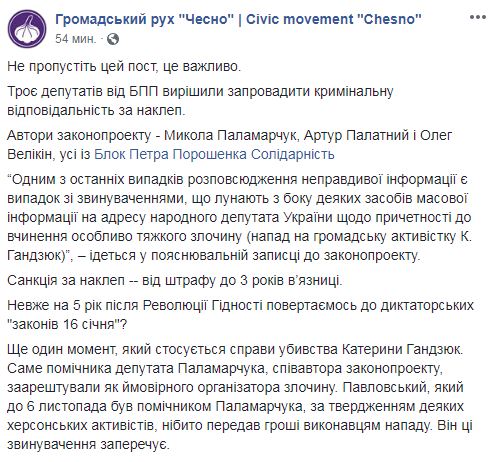The image size is (493, 462).
Task: Click the paragraph about Троє депутатів від БПП
Action: (200, 101)
